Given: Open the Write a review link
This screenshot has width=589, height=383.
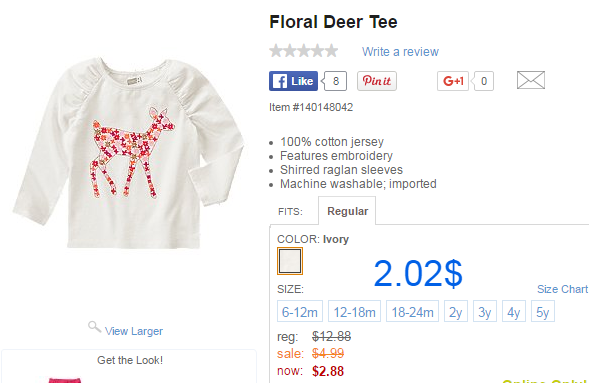Looking at the screenshot, I should click(x=400, y=51).
